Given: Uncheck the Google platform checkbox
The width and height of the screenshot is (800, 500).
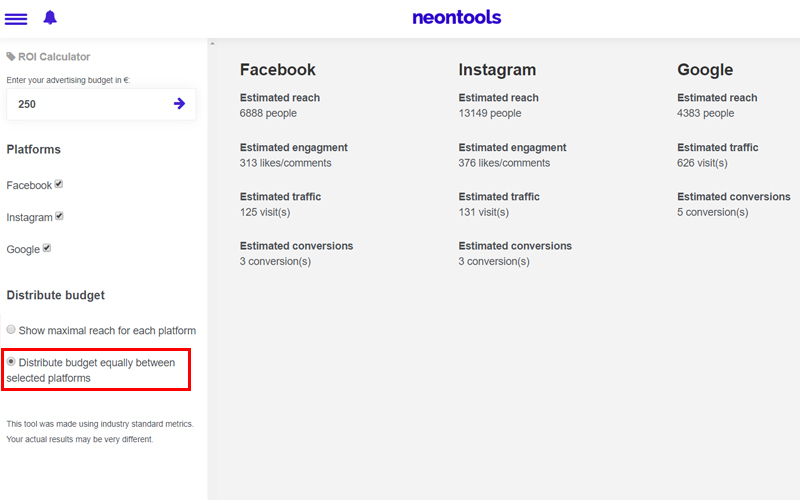Looking at the screenshot, I should click(46, 248).
